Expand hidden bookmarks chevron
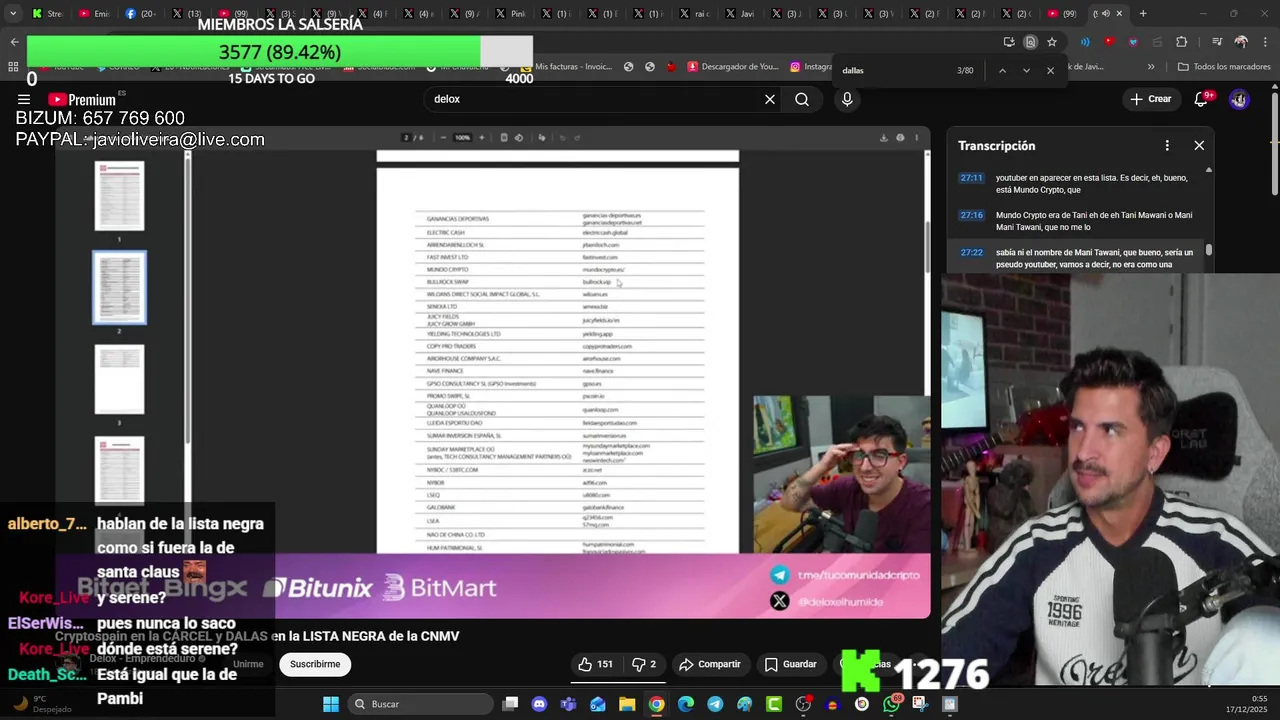 [x=1151, y=67]
